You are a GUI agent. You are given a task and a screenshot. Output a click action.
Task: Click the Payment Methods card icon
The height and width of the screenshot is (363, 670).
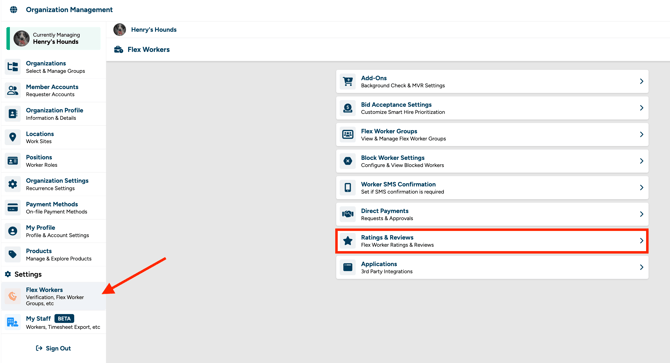(13, 208)
